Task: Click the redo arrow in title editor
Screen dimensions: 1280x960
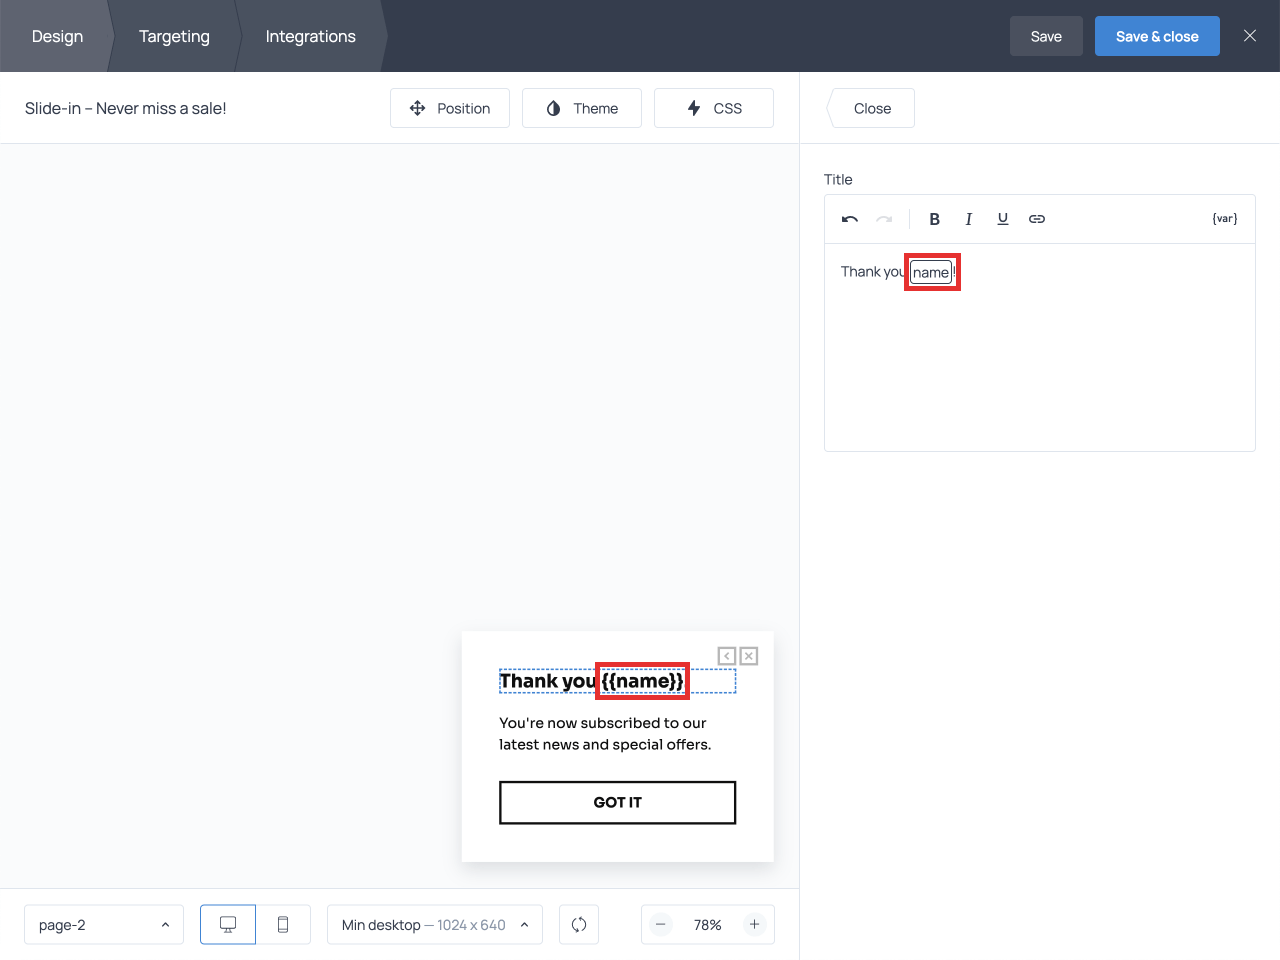Action: 884,219
